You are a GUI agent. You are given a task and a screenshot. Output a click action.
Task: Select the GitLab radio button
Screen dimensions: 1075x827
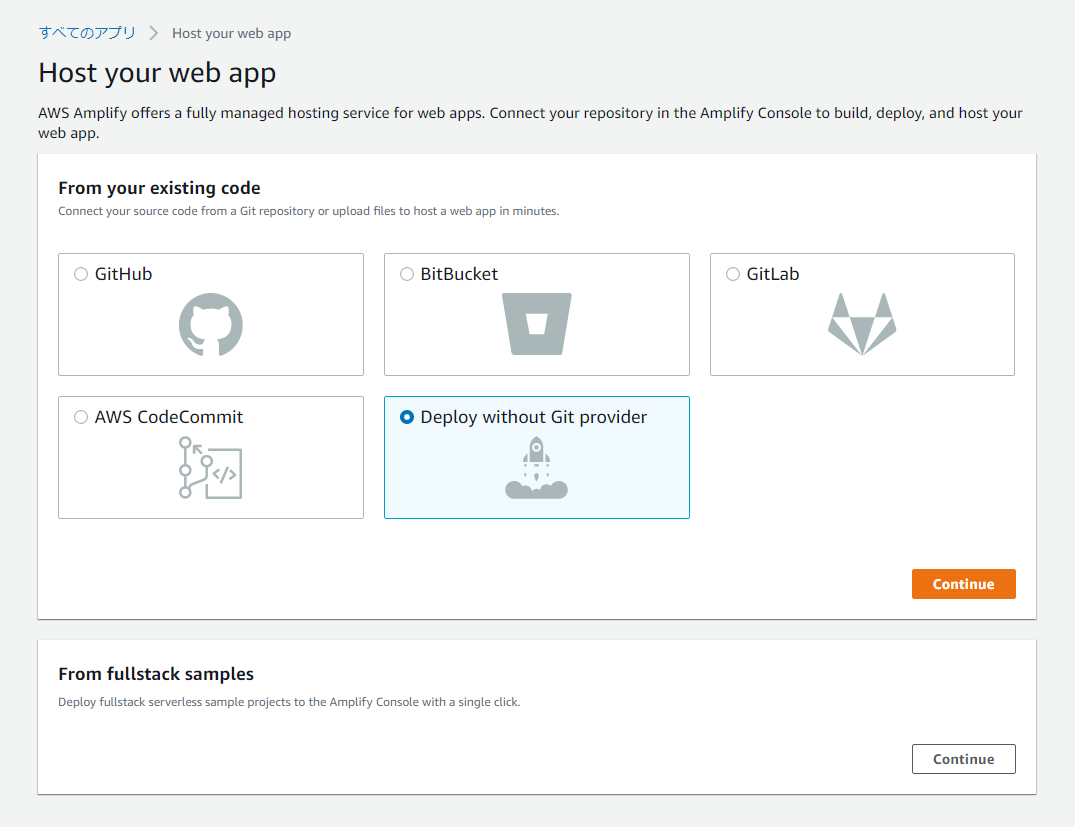733,274
